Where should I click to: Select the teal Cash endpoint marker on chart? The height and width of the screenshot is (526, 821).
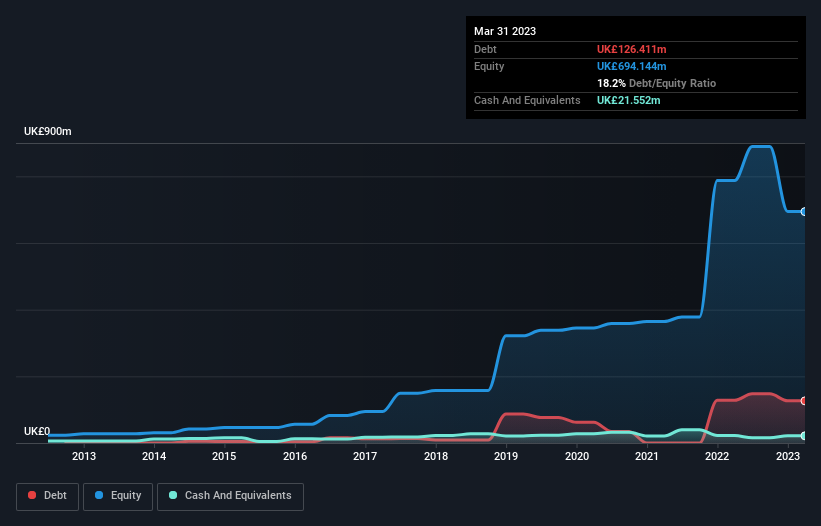click(804, 435)
